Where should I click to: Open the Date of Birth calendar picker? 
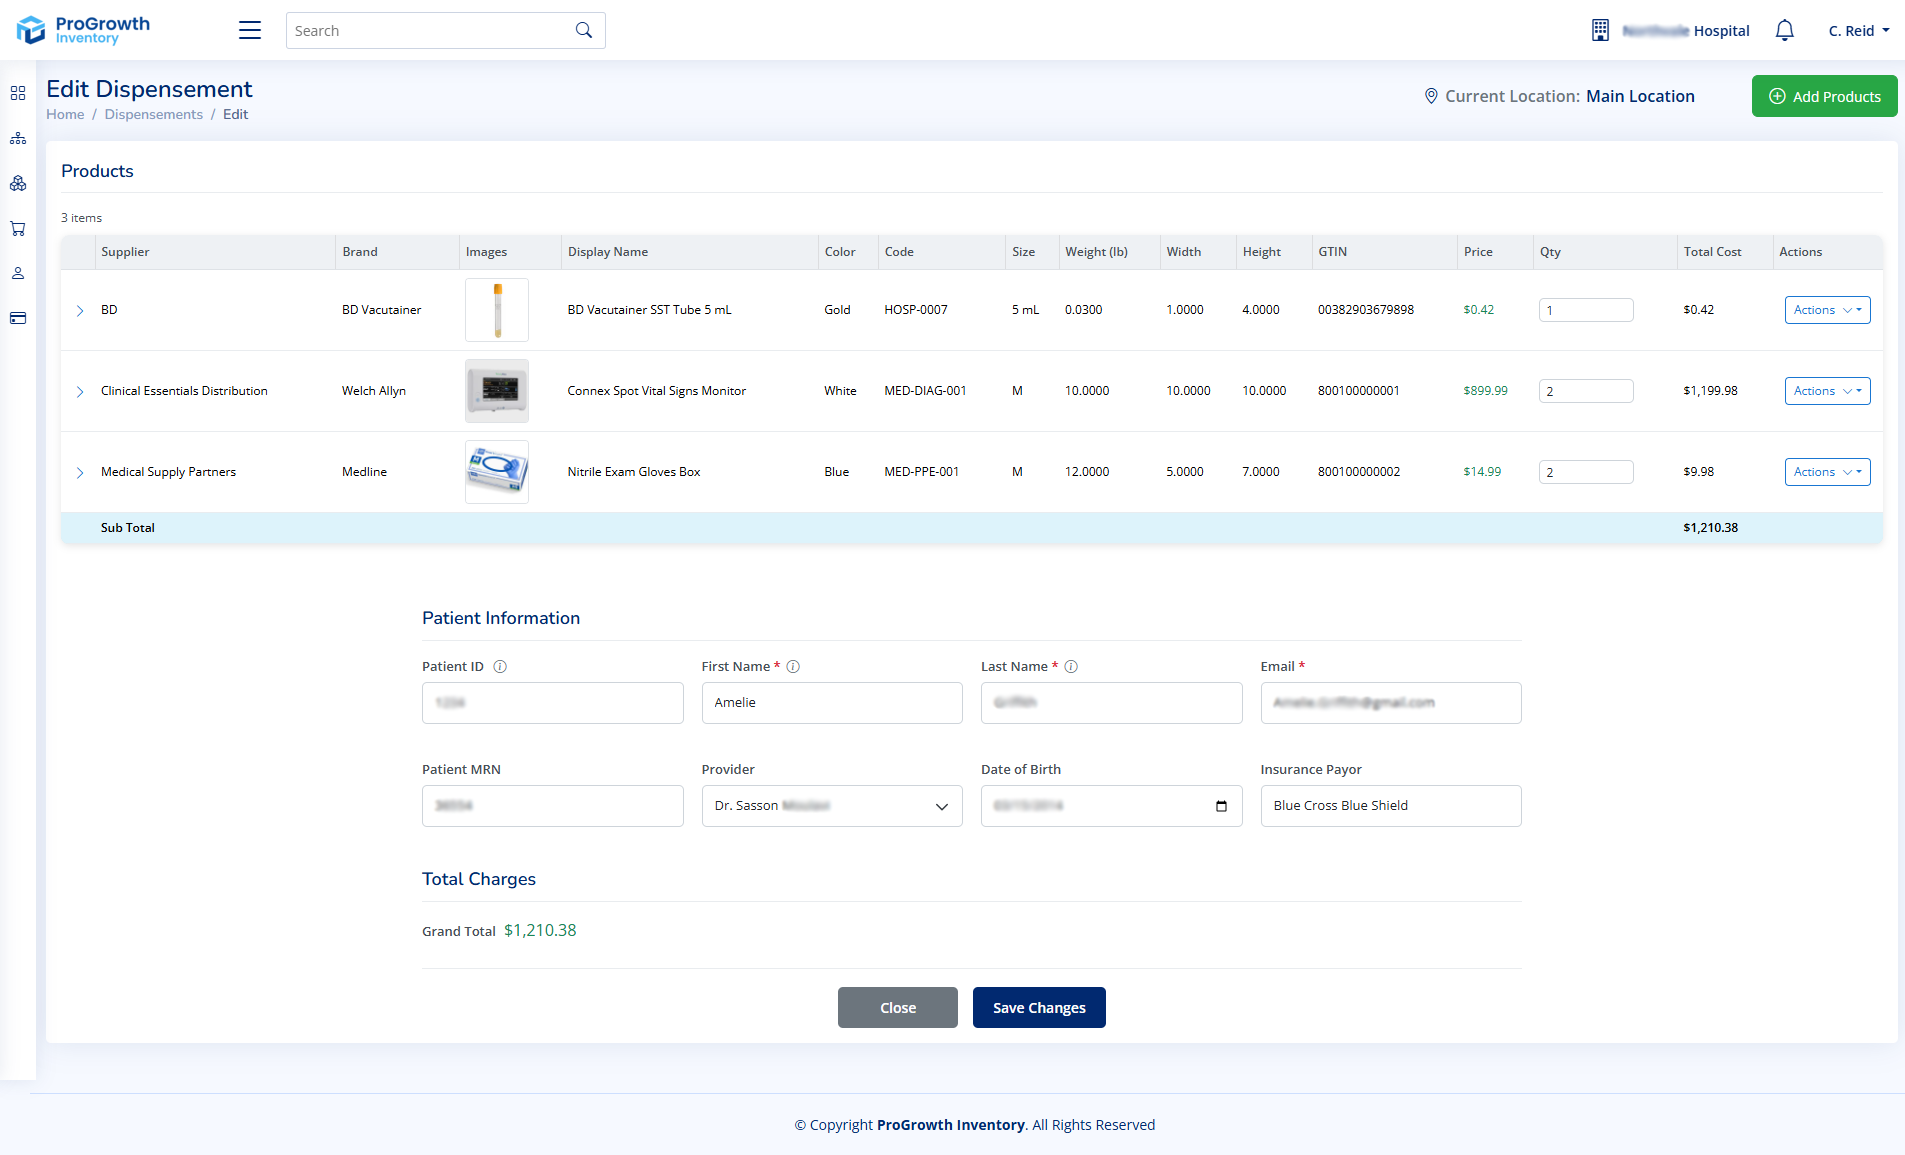(1221, 806)
